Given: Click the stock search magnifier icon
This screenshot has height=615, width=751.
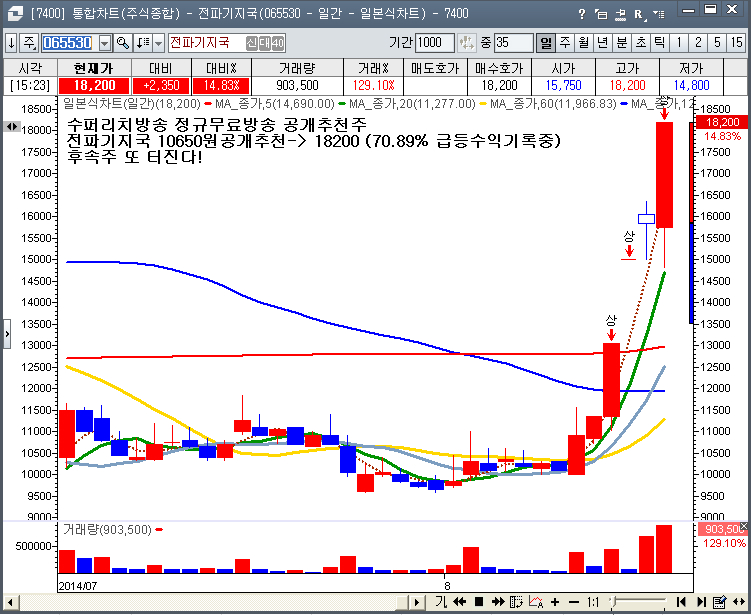Looking at the screenshot, I should [122, 43].
